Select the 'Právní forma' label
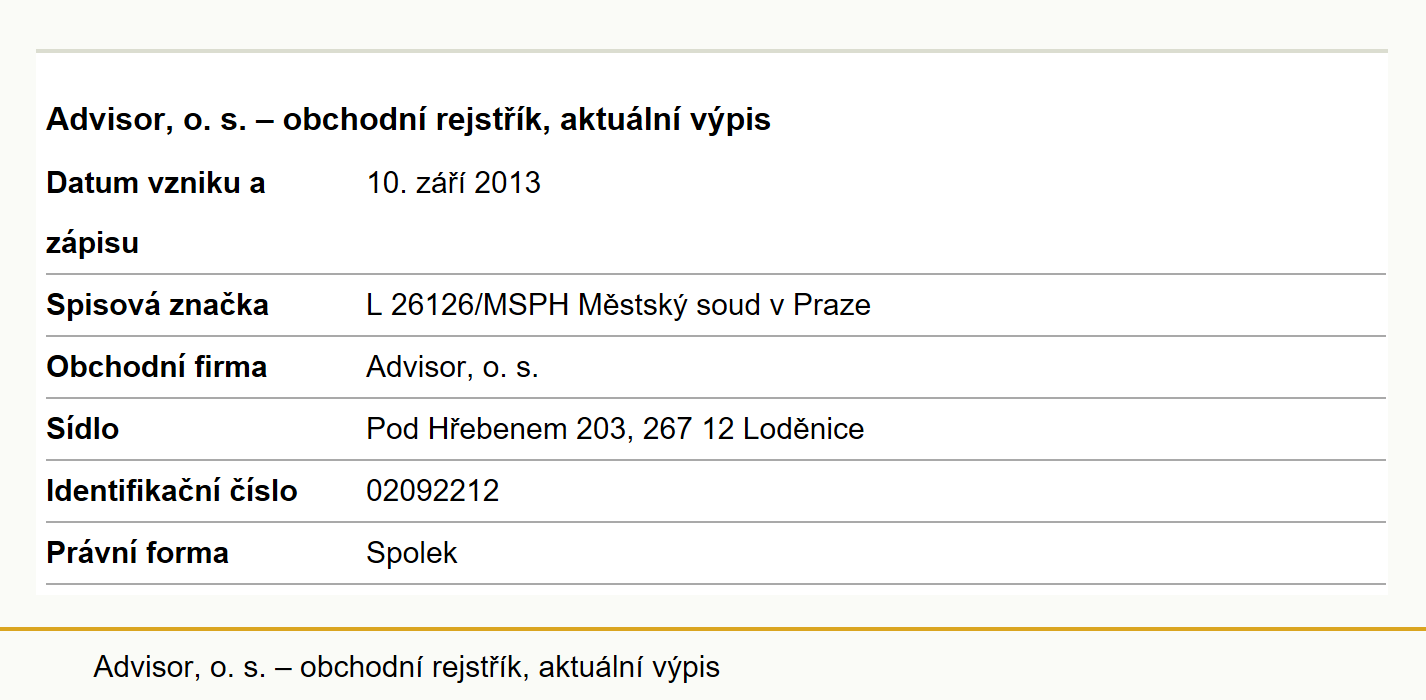Screen dimensions: 1426x700 (137, 553)
